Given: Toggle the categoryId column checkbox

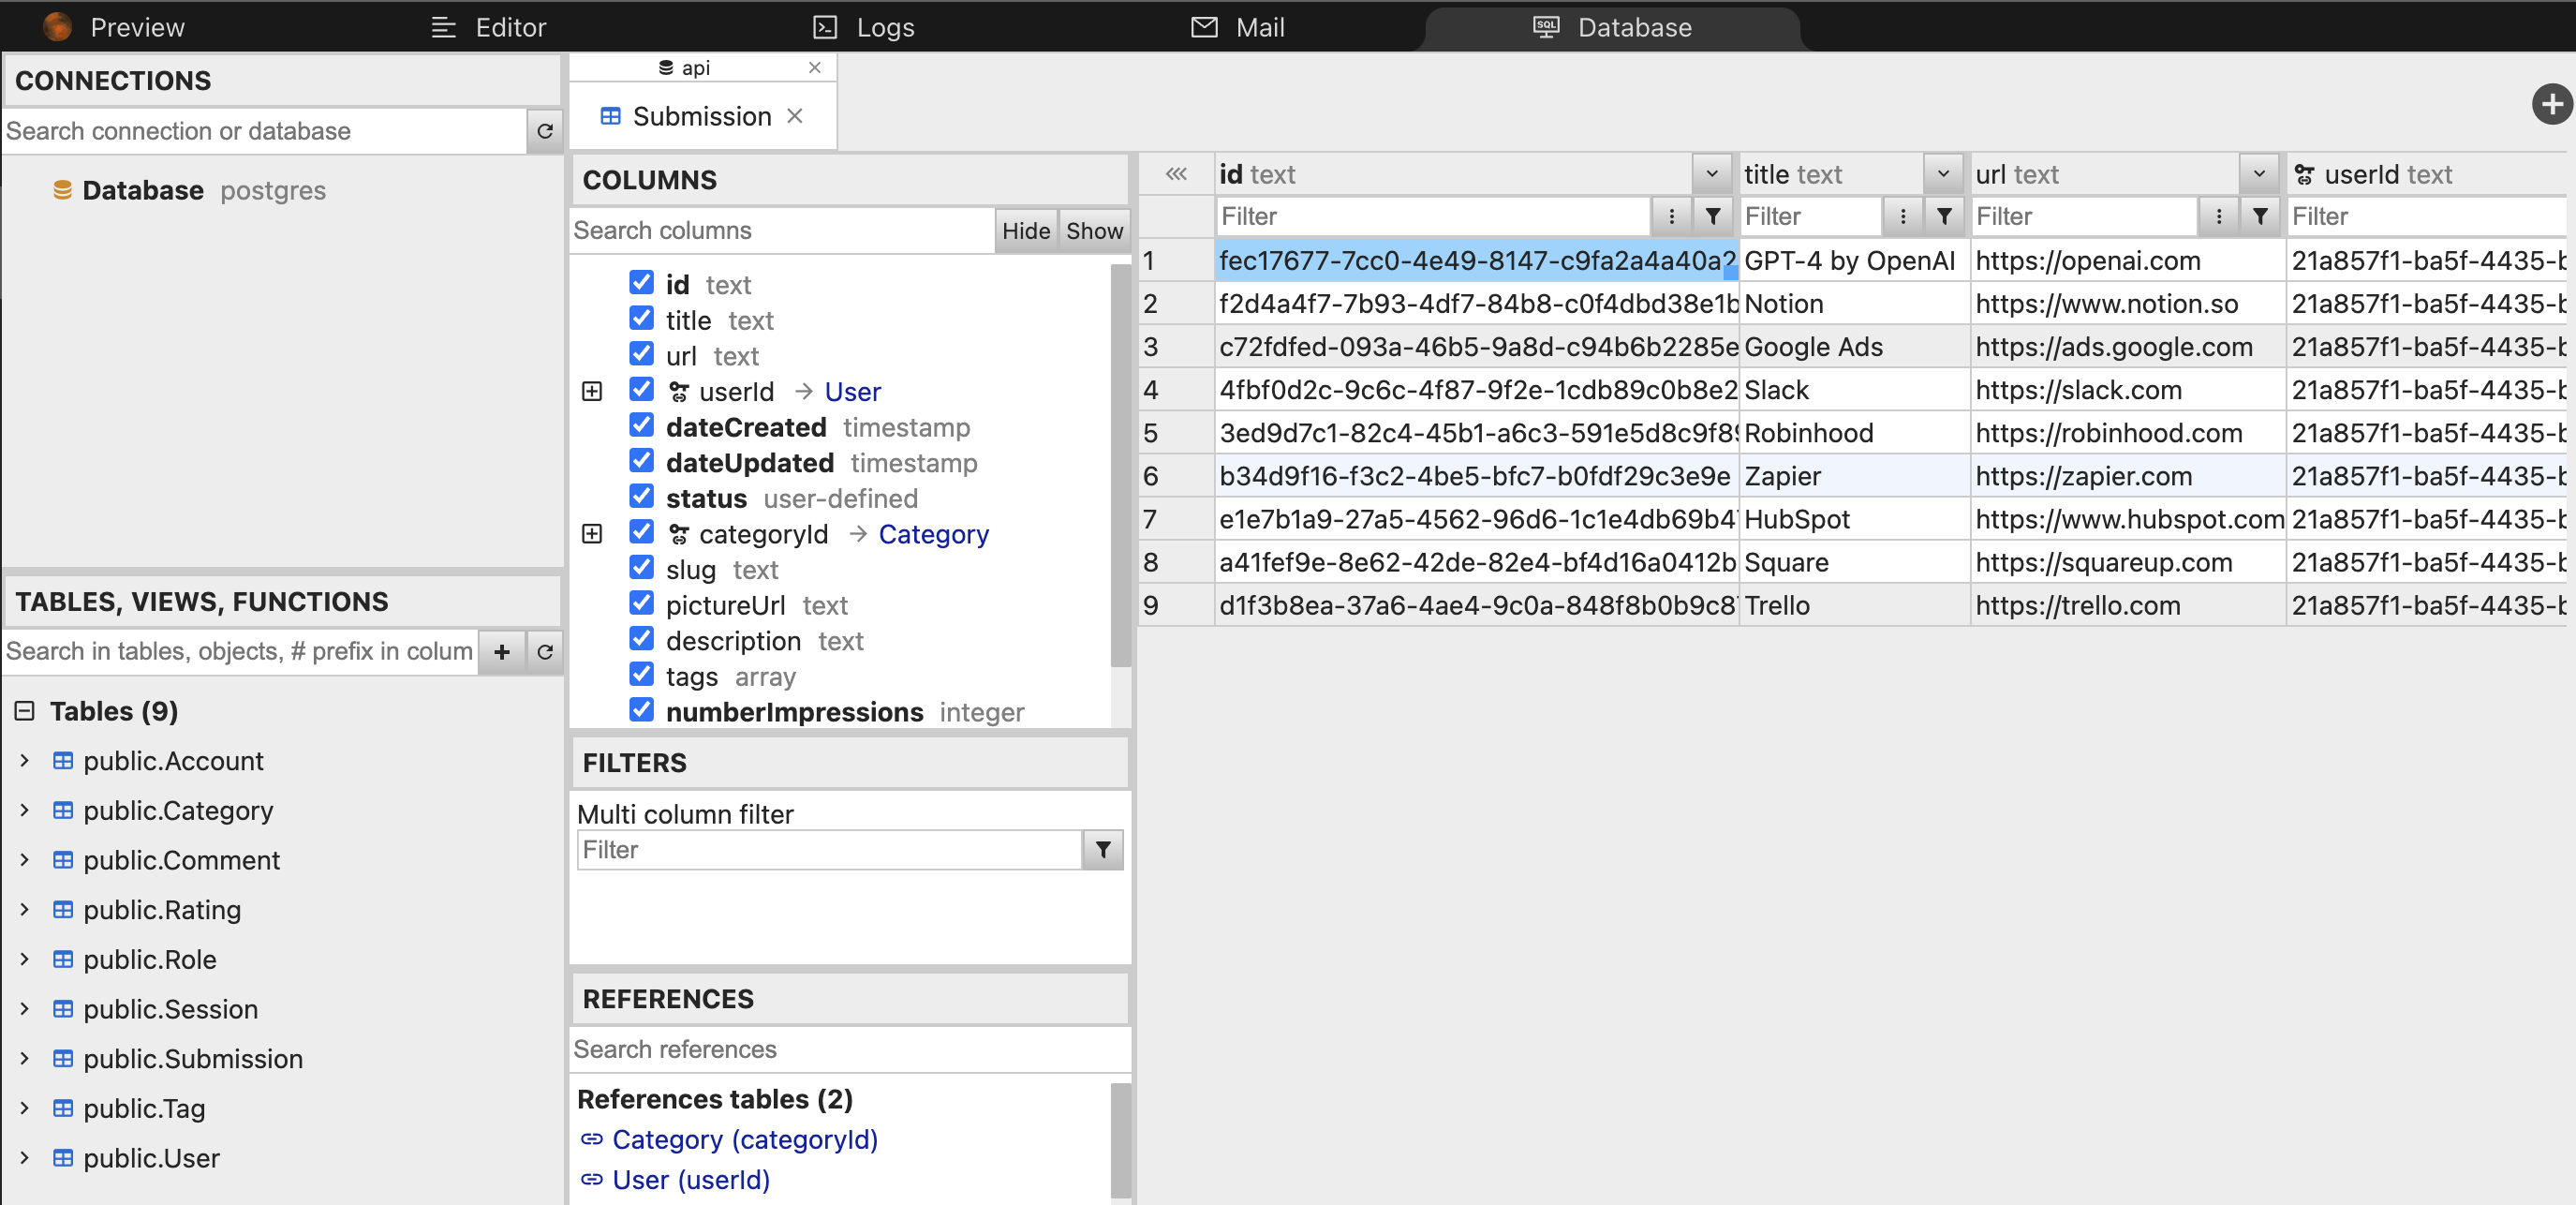Looking at the screenshot, I should point(642,532).
